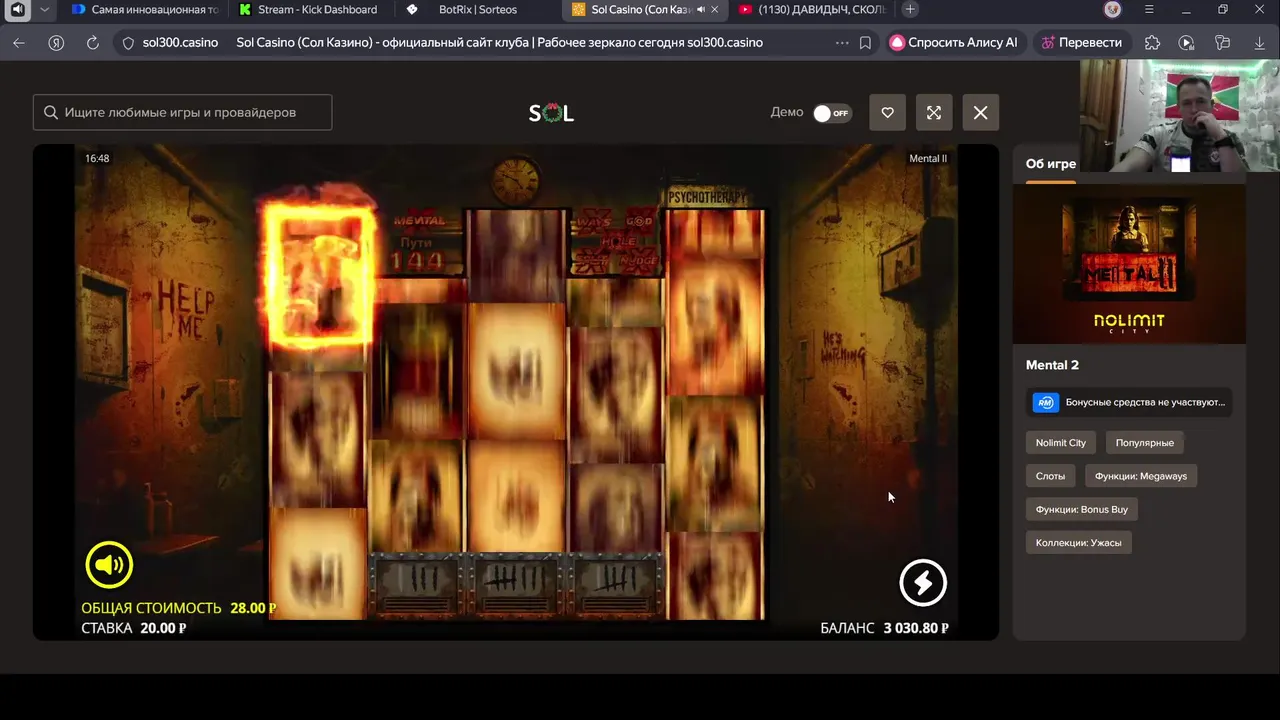The width and height of the screenshot is (1280, 720).
Task: Click Спросить Алису AI button
Action: (x=954, y=43)
